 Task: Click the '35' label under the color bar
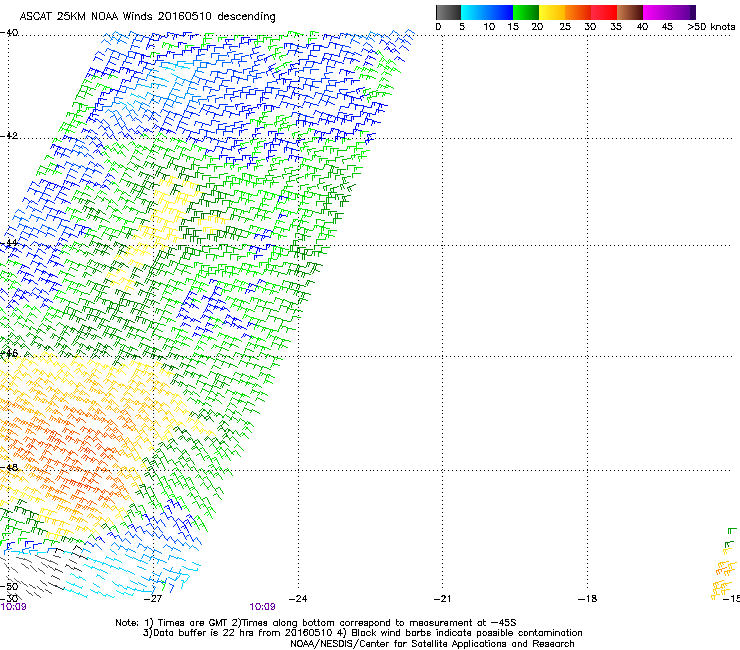pos(616,27)
